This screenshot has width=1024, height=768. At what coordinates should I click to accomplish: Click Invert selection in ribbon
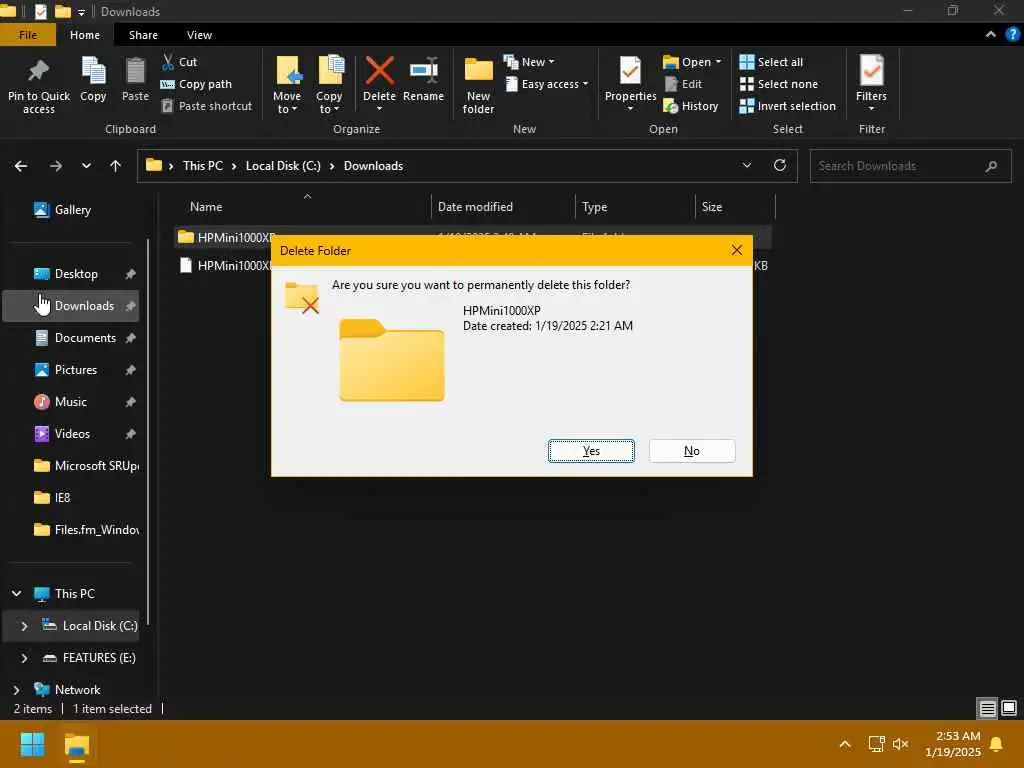[788, 106]
